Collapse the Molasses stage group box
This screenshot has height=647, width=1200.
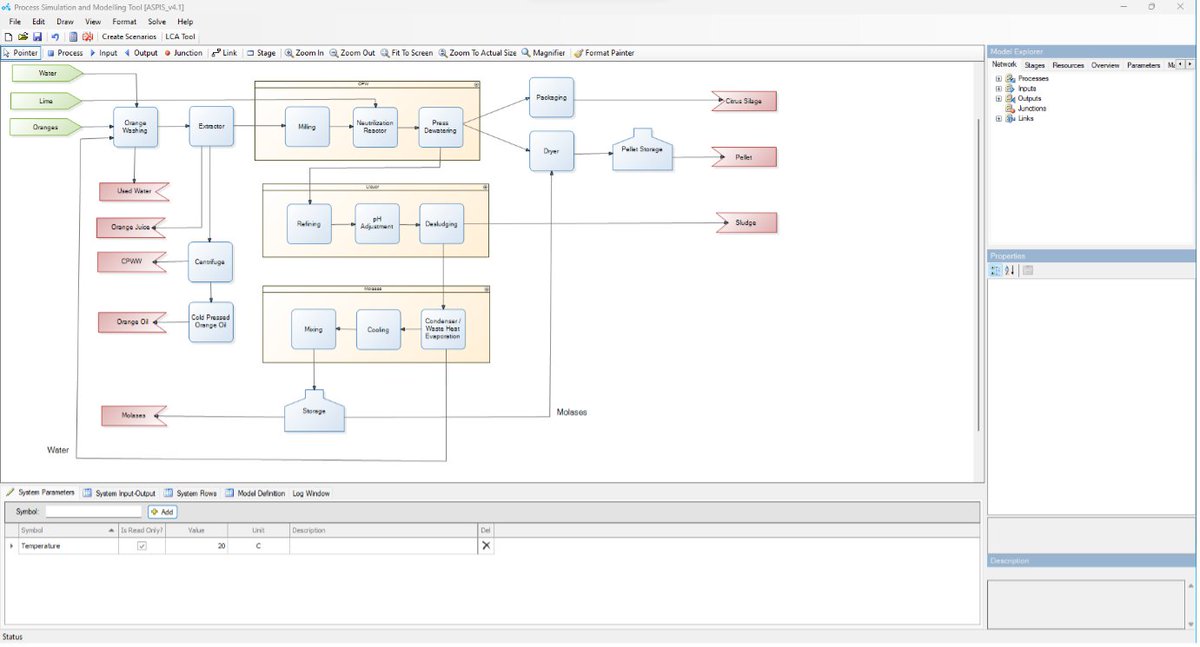pos(485,290)
